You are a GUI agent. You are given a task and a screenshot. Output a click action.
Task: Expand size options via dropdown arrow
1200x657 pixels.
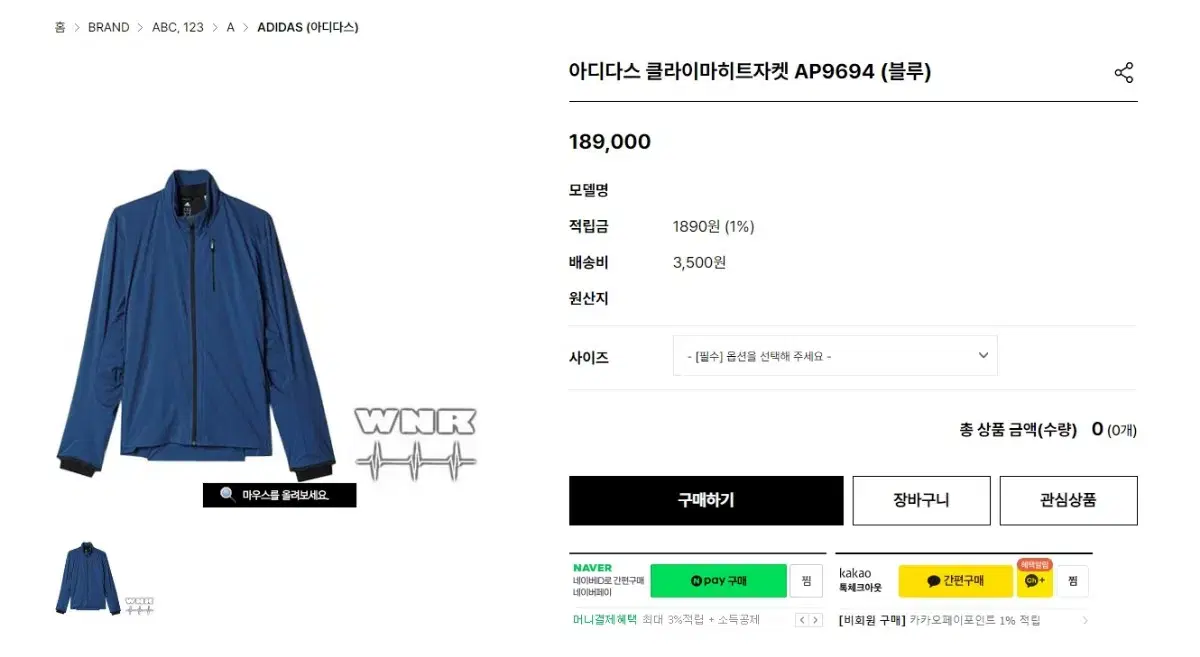pos(983,356)
